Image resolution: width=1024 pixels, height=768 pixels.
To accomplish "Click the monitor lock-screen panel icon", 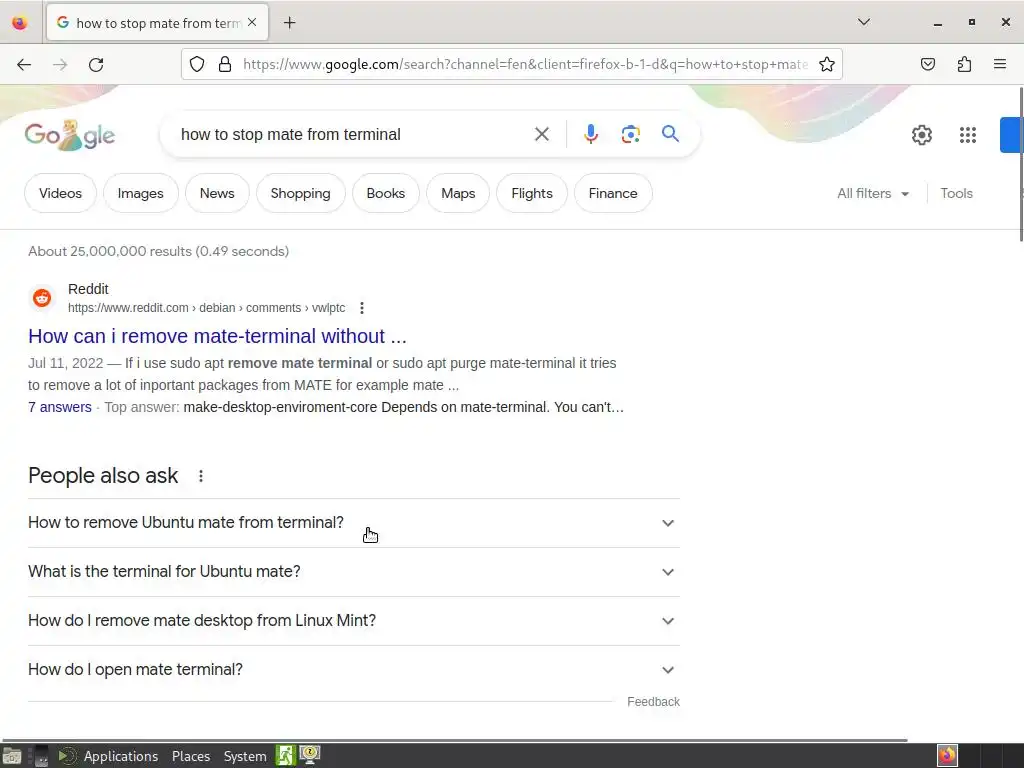I will coord(310,755).
